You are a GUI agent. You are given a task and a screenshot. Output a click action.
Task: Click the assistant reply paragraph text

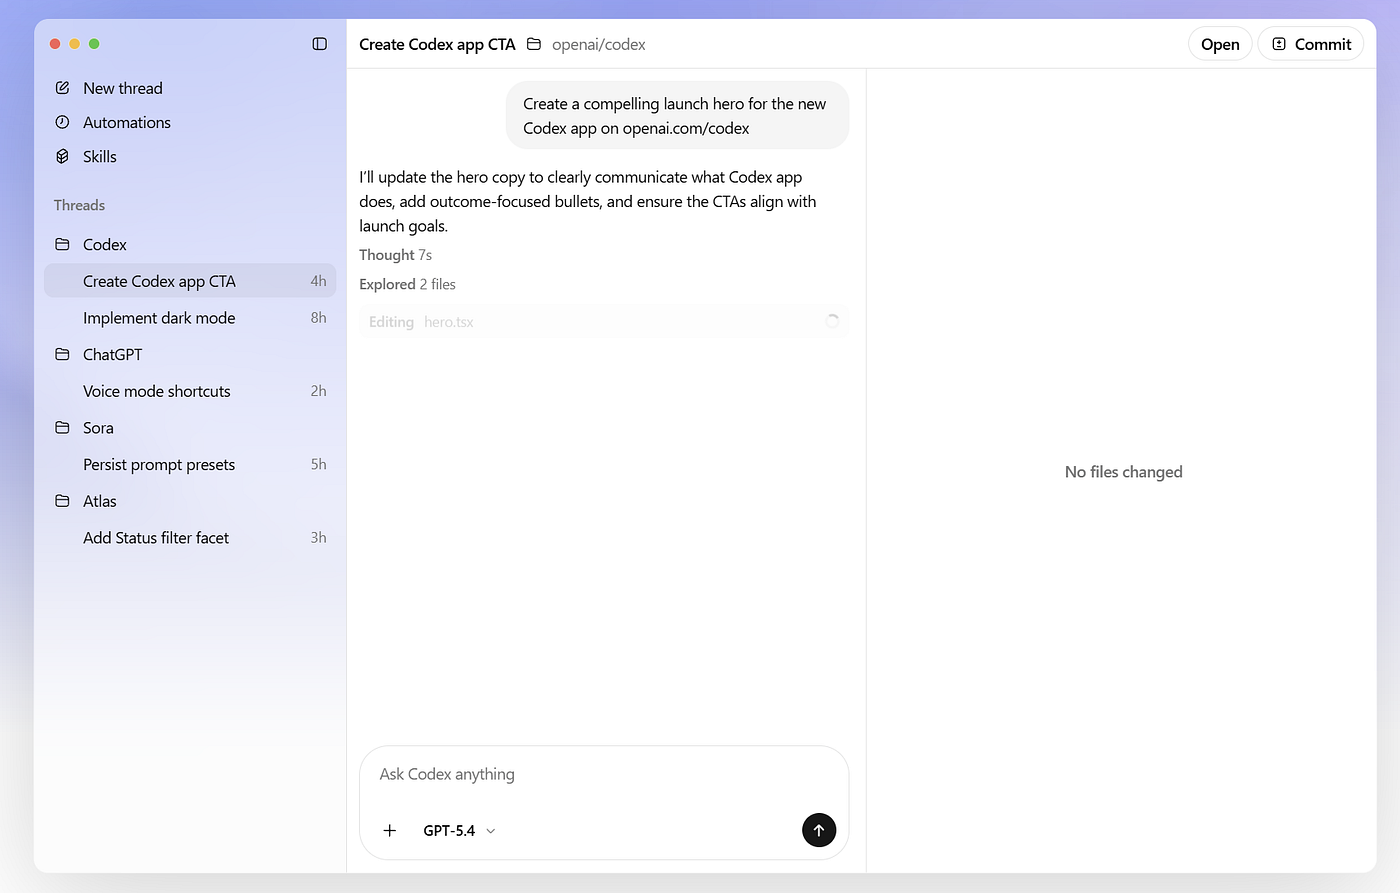click(588, 201)
